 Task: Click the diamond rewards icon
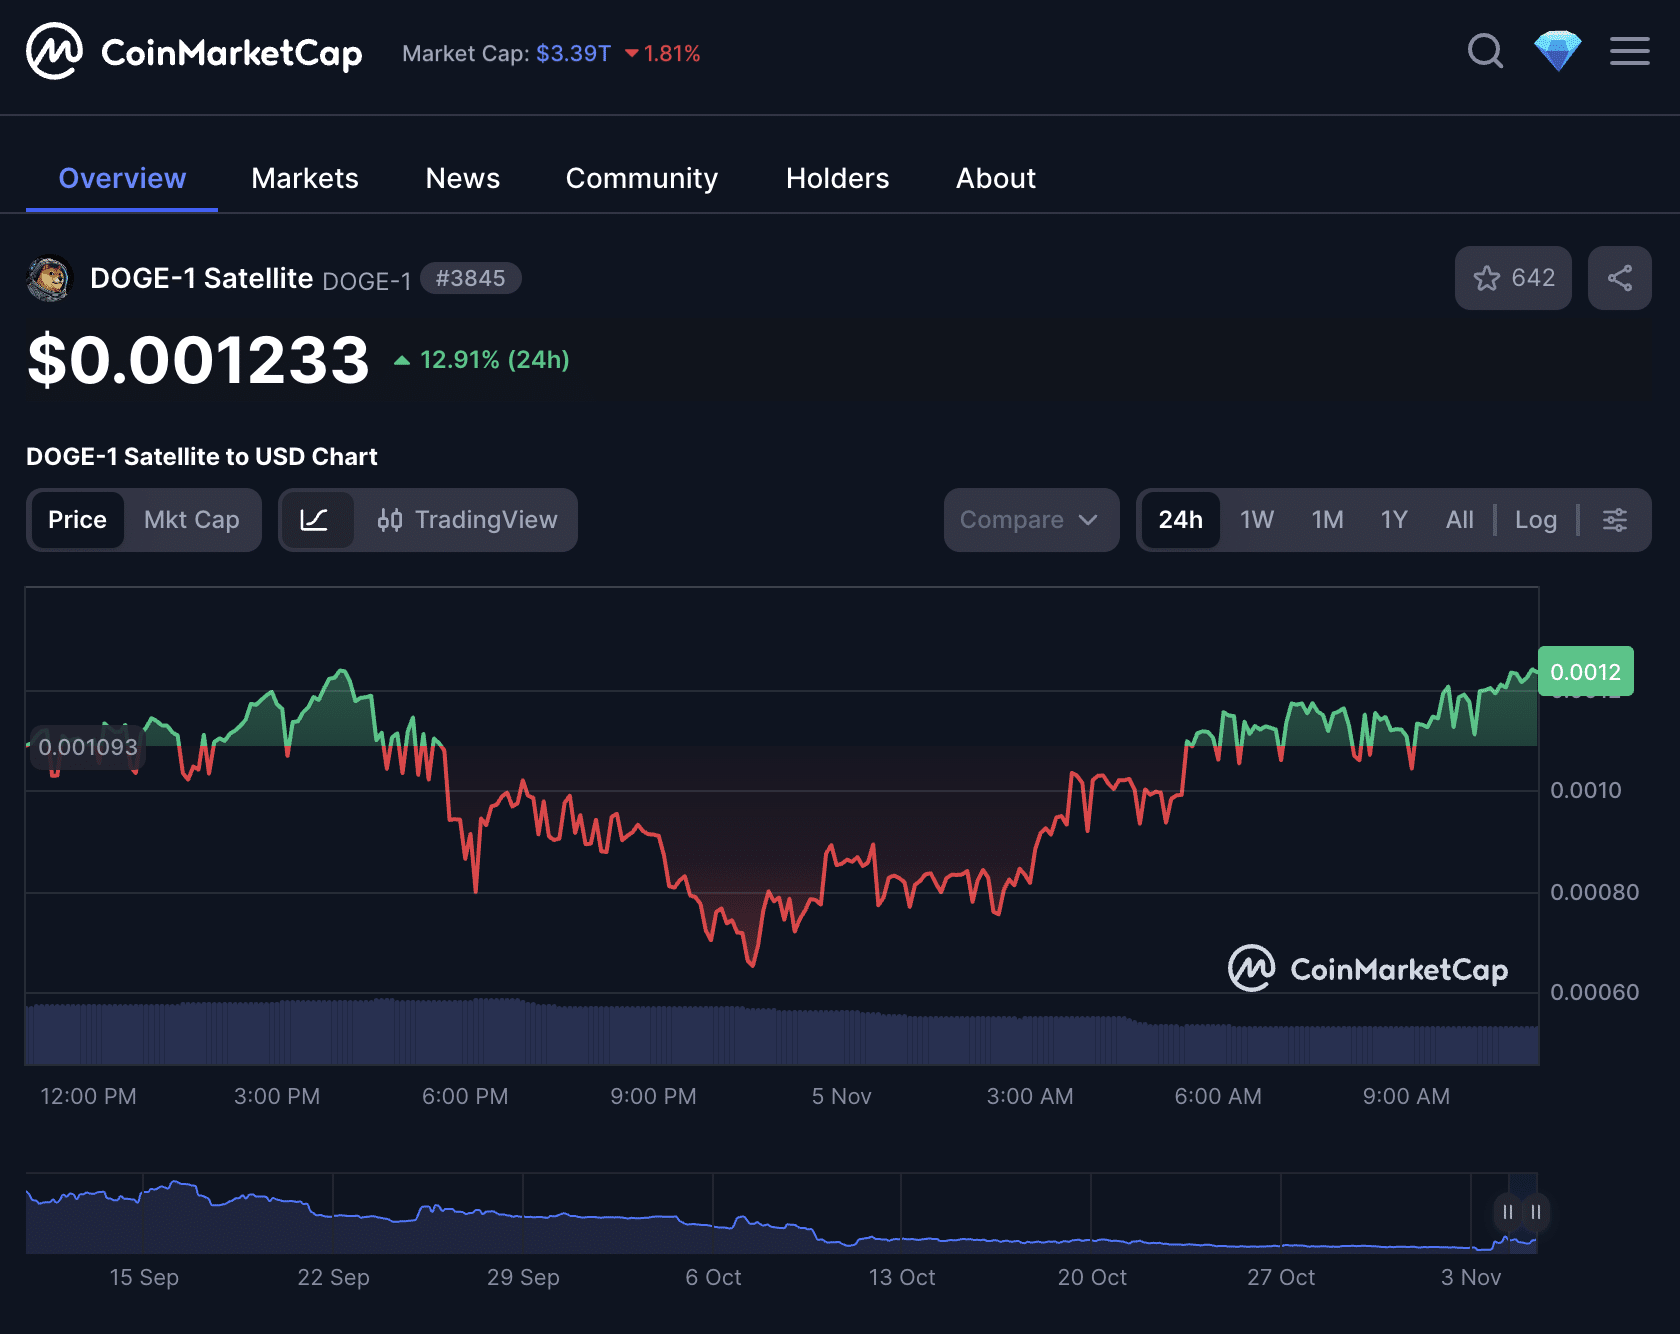pyautogui.click(x=1558, y=52)
